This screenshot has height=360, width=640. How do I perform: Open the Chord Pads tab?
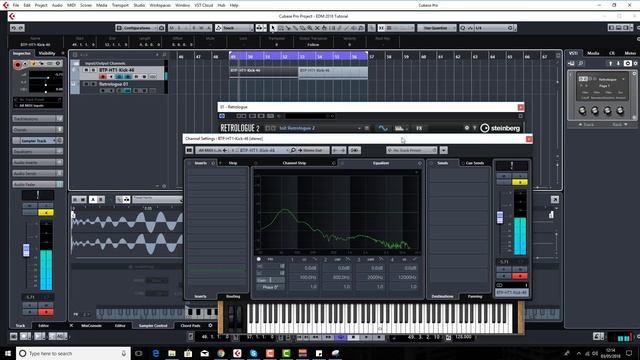coord(190,326)
